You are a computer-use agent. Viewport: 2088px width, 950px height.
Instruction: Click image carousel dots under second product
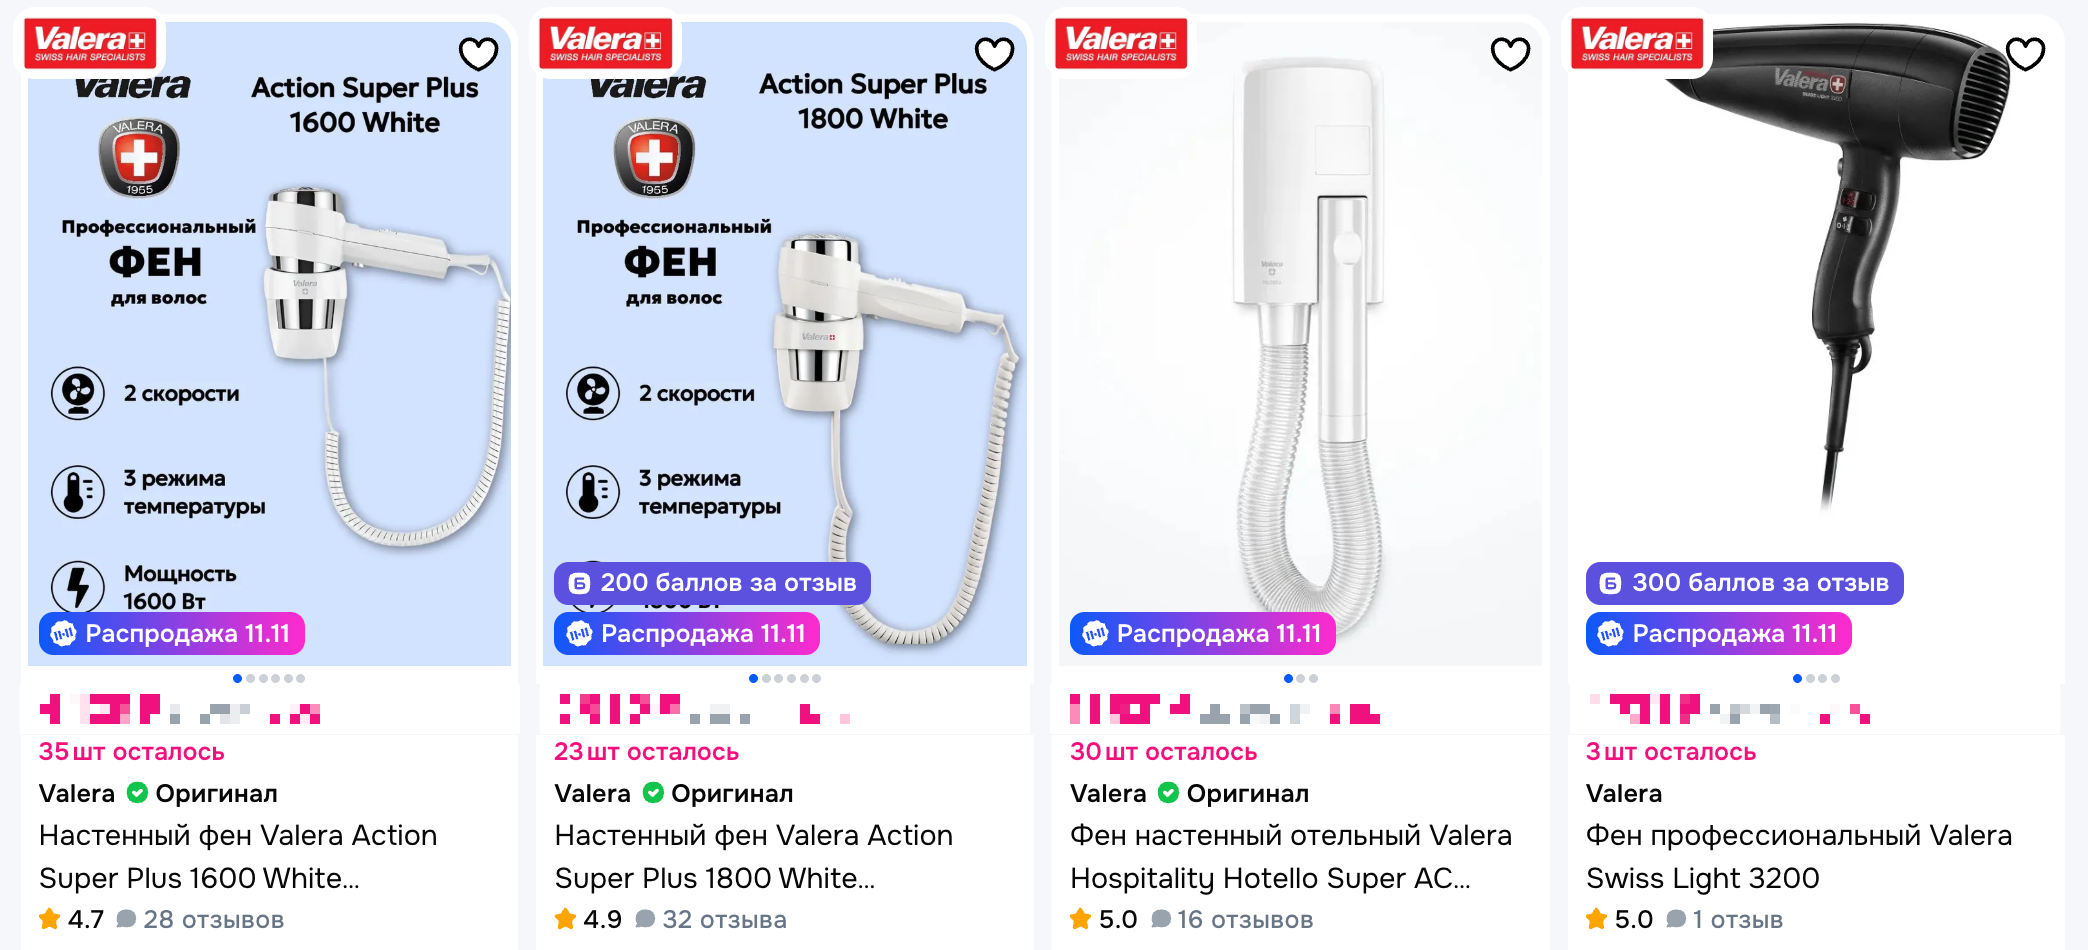[x=785, y=678]
